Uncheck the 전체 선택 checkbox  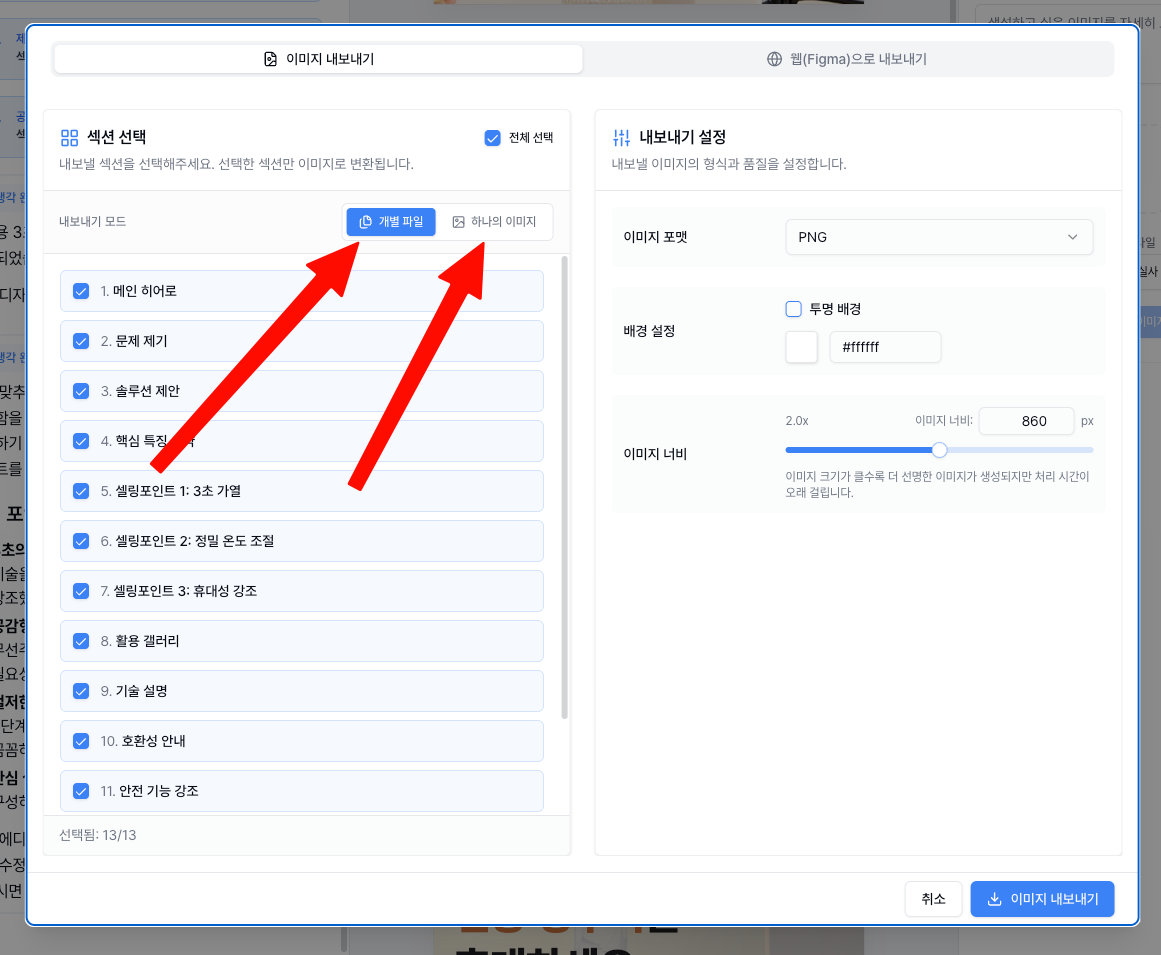click(492, 138)
